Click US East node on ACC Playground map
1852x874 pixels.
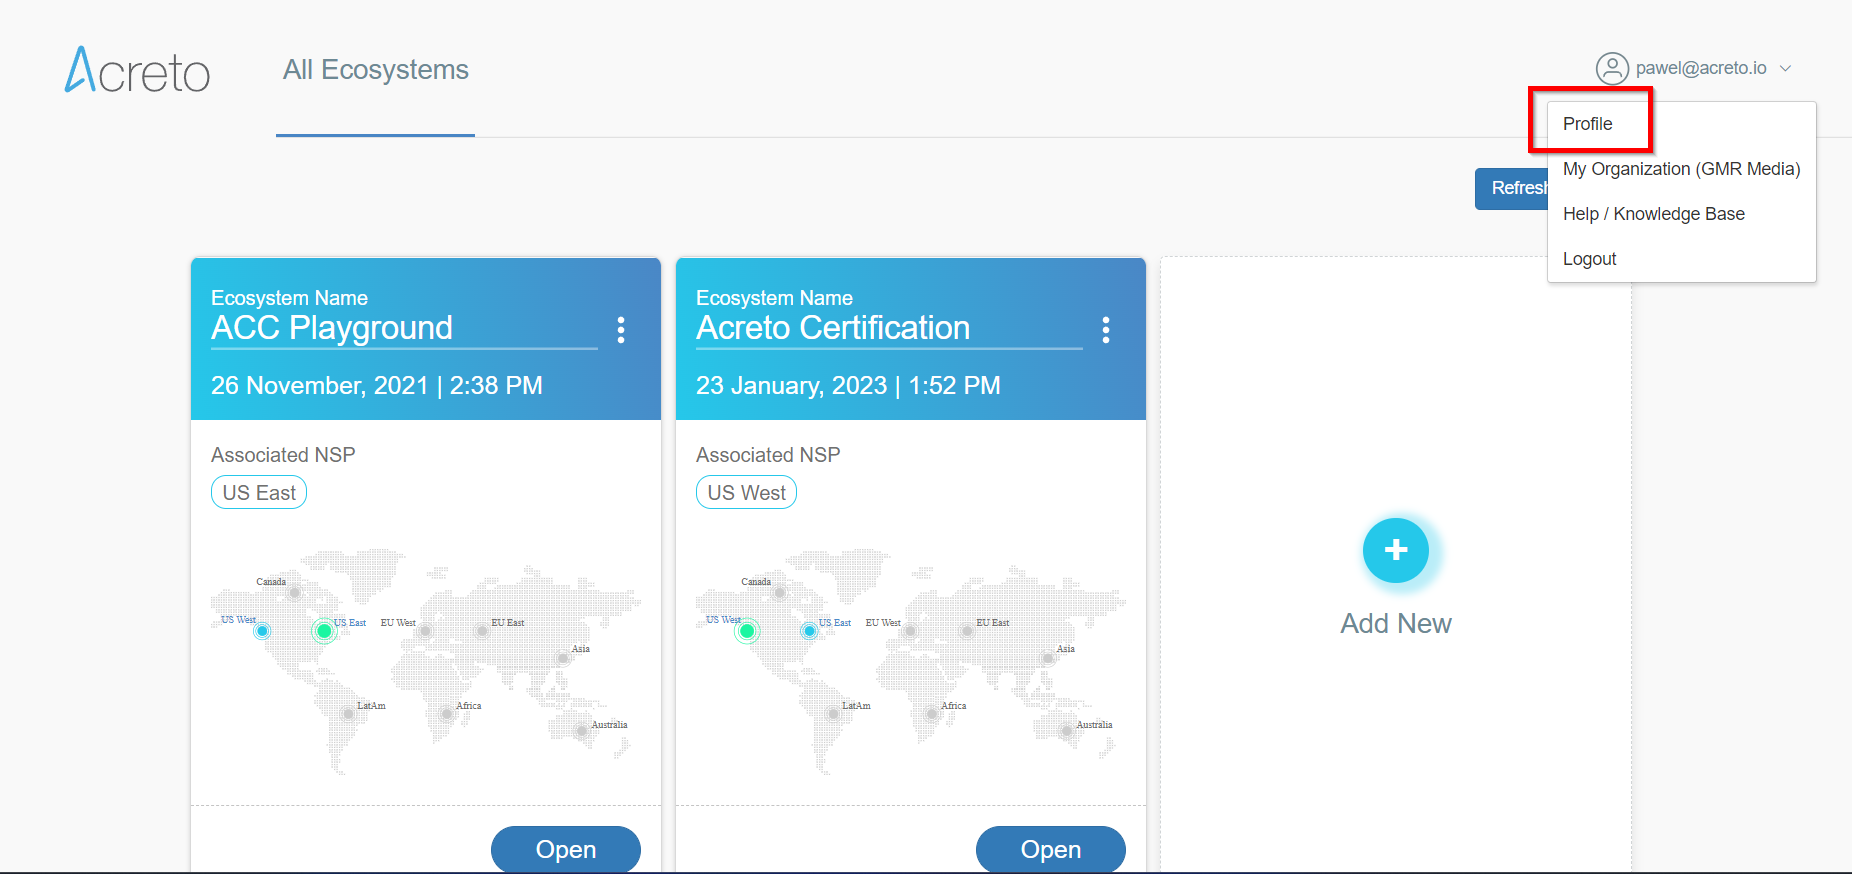pyautogui.click(x=324, y=631)
